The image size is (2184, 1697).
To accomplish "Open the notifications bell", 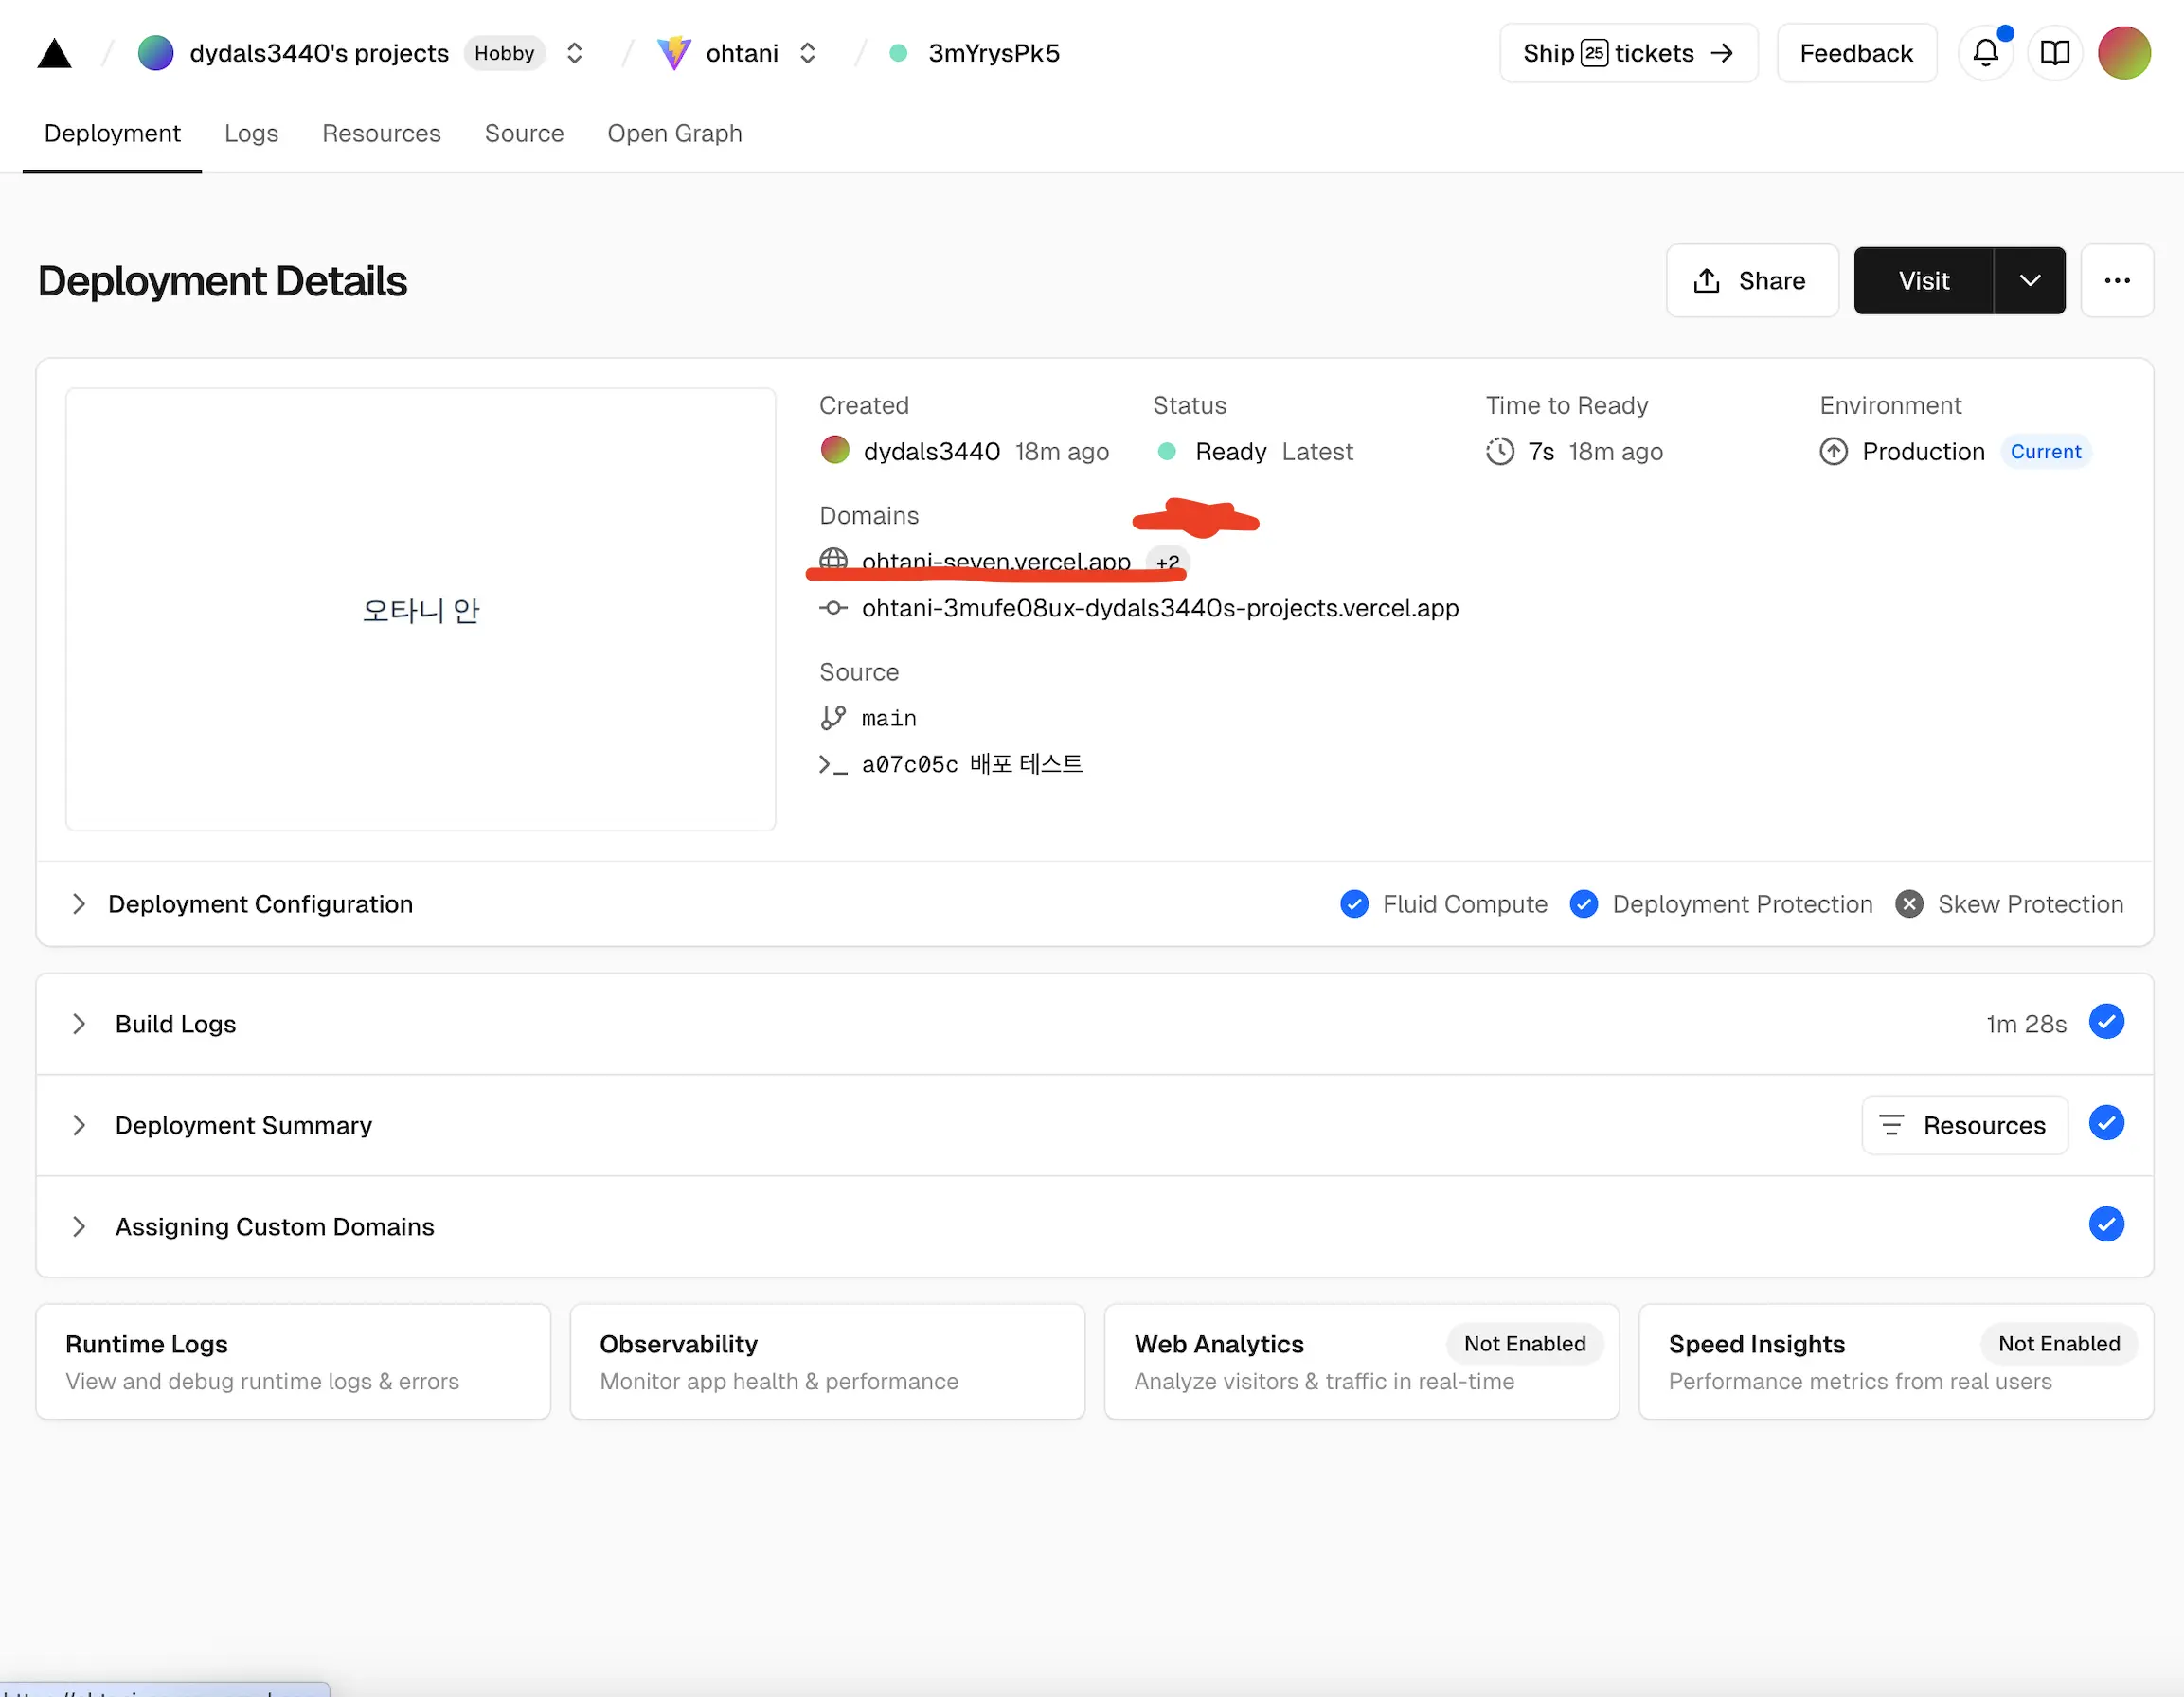I will point(1986,53).
